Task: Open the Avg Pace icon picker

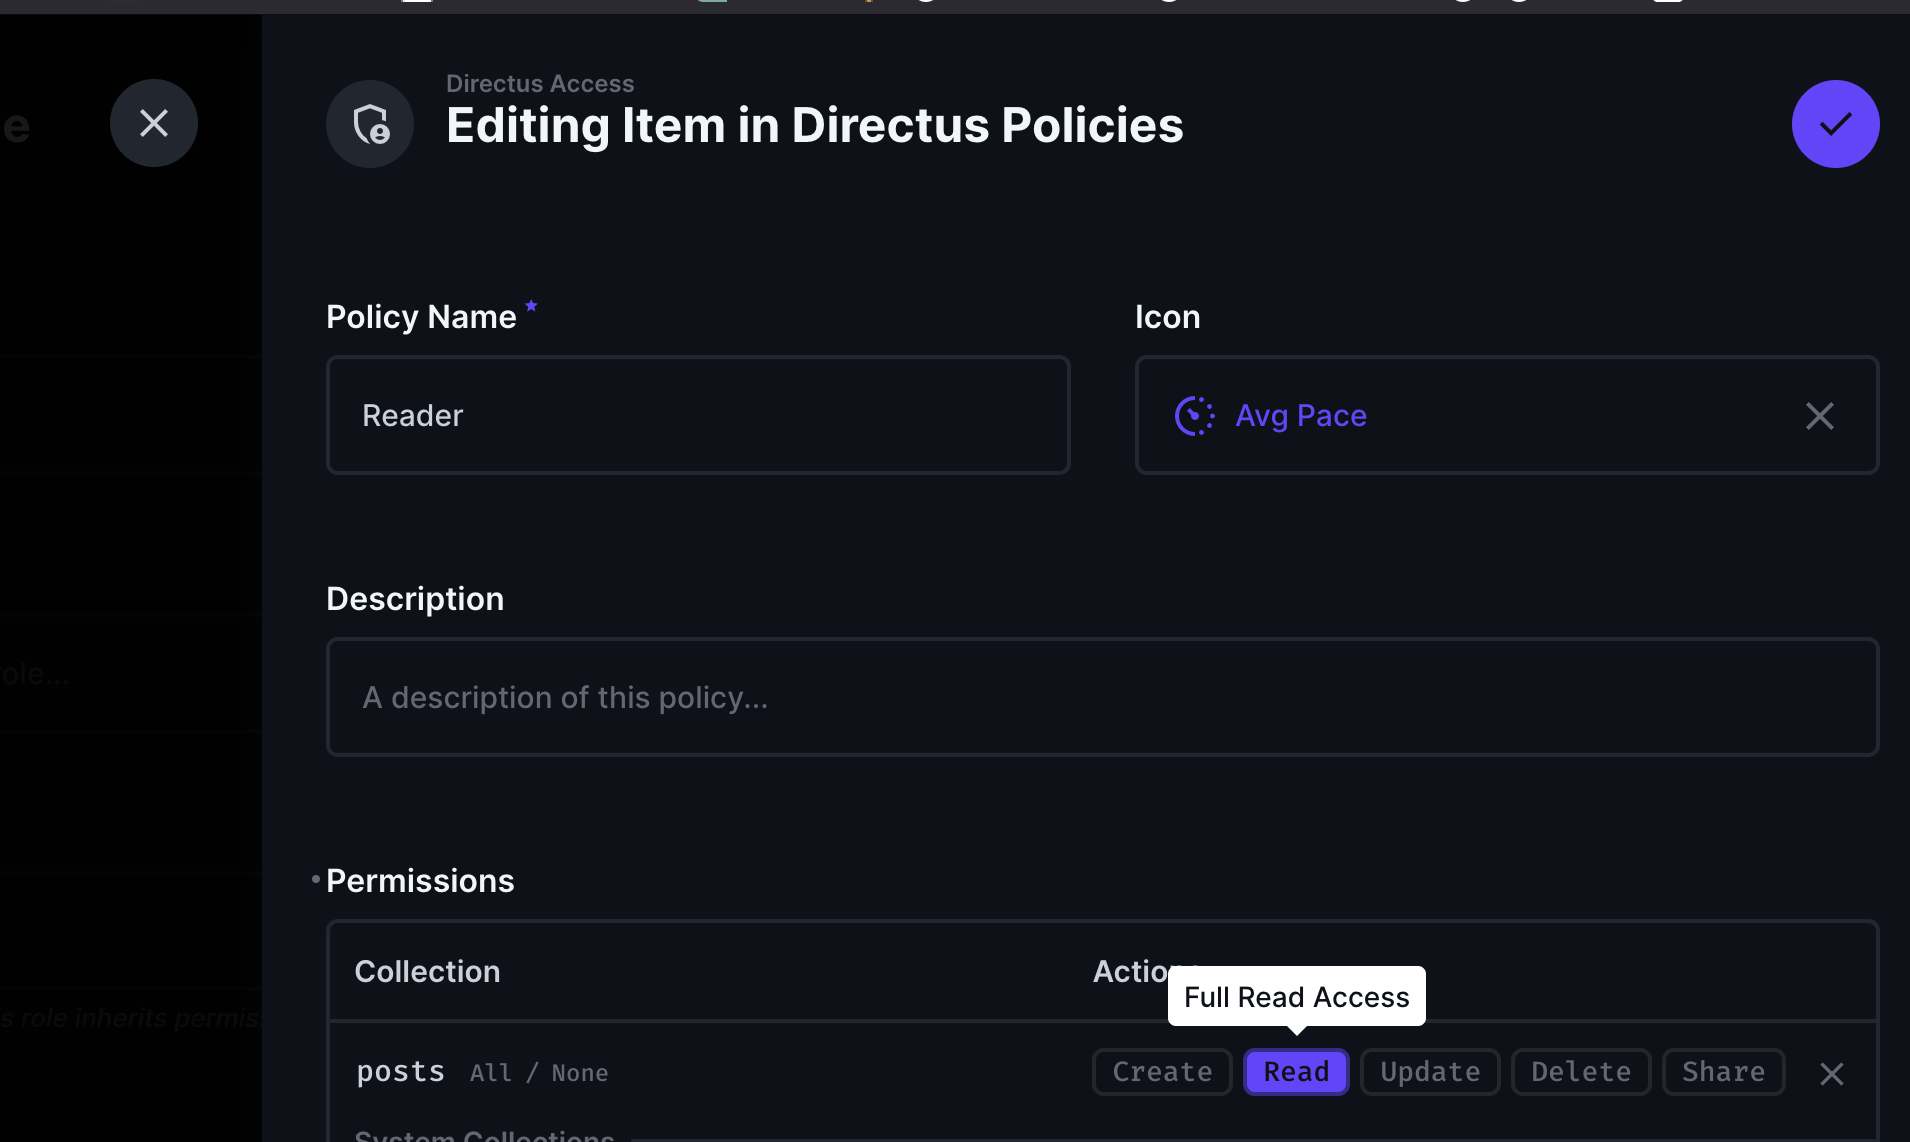Action: point(1506,415)
